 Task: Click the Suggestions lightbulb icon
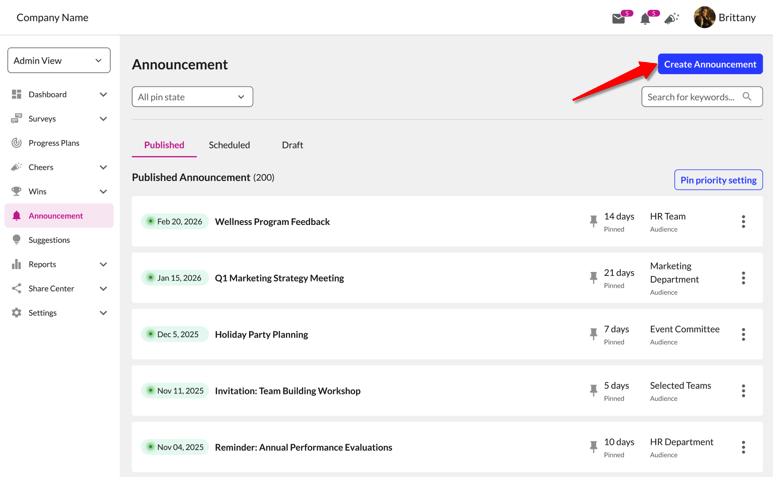[16, 239]
